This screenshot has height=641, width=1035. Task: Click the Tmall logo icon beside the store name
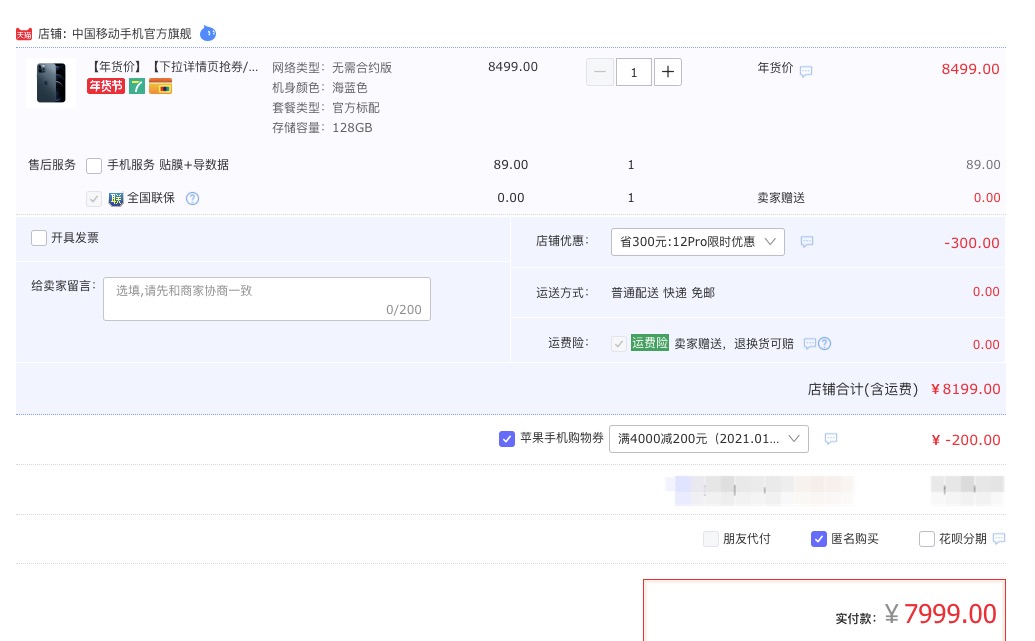tap(24, 34)
